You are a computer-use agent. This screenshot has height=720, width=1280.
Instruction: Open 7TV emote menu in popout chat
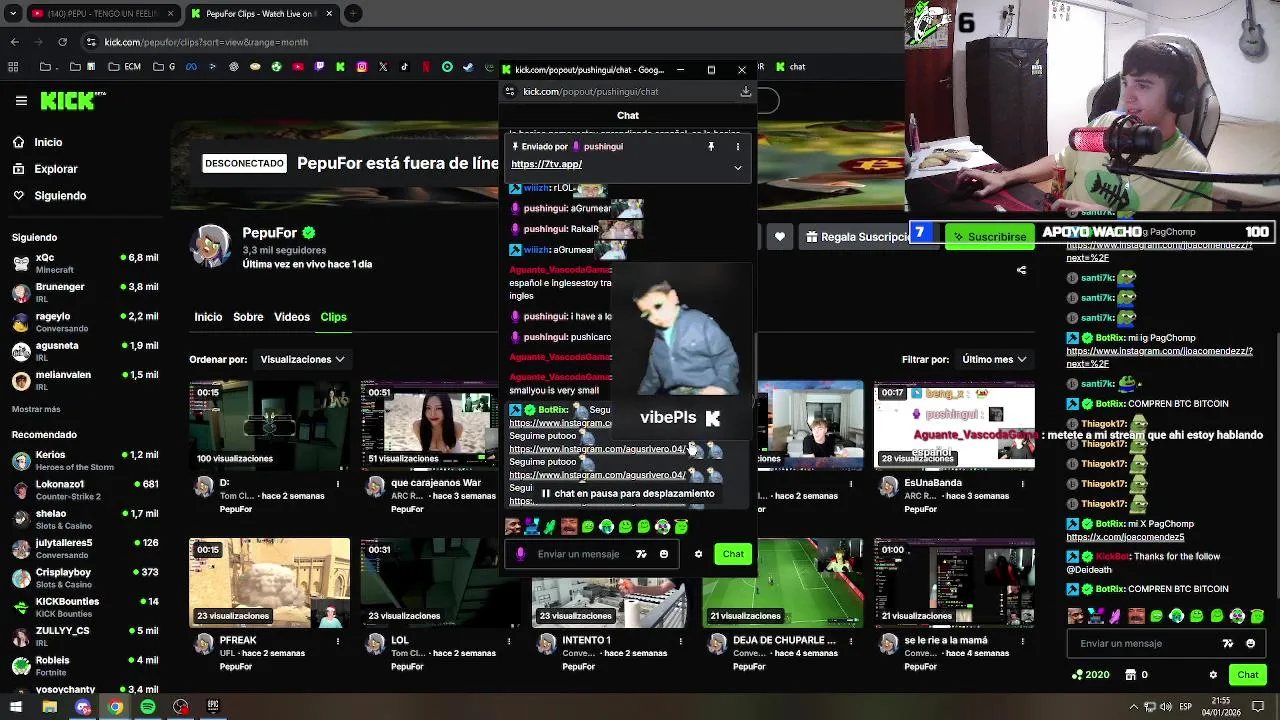click(641, 554)
